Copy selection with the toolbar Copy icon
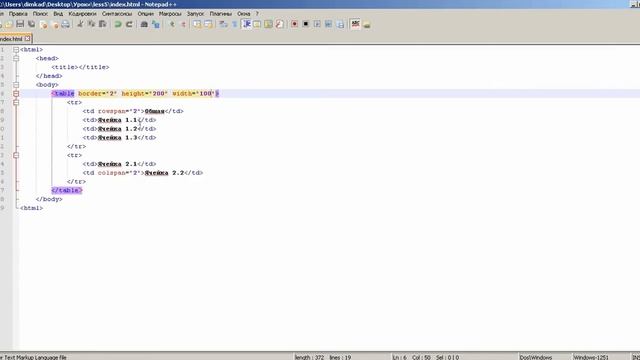Image resolution: width=640 pixels, height=360 pixels. pos(91,24)
